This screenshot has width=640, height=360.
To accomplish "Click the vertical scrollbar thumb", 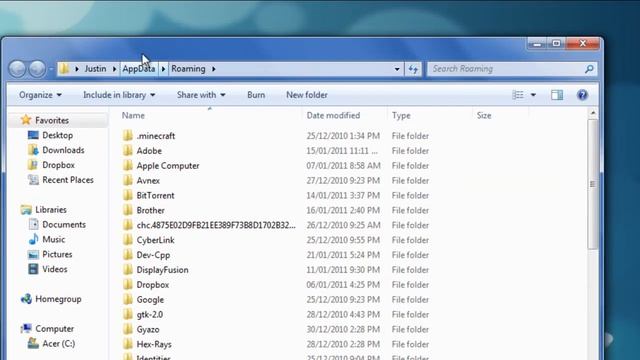I will point(593,184).
